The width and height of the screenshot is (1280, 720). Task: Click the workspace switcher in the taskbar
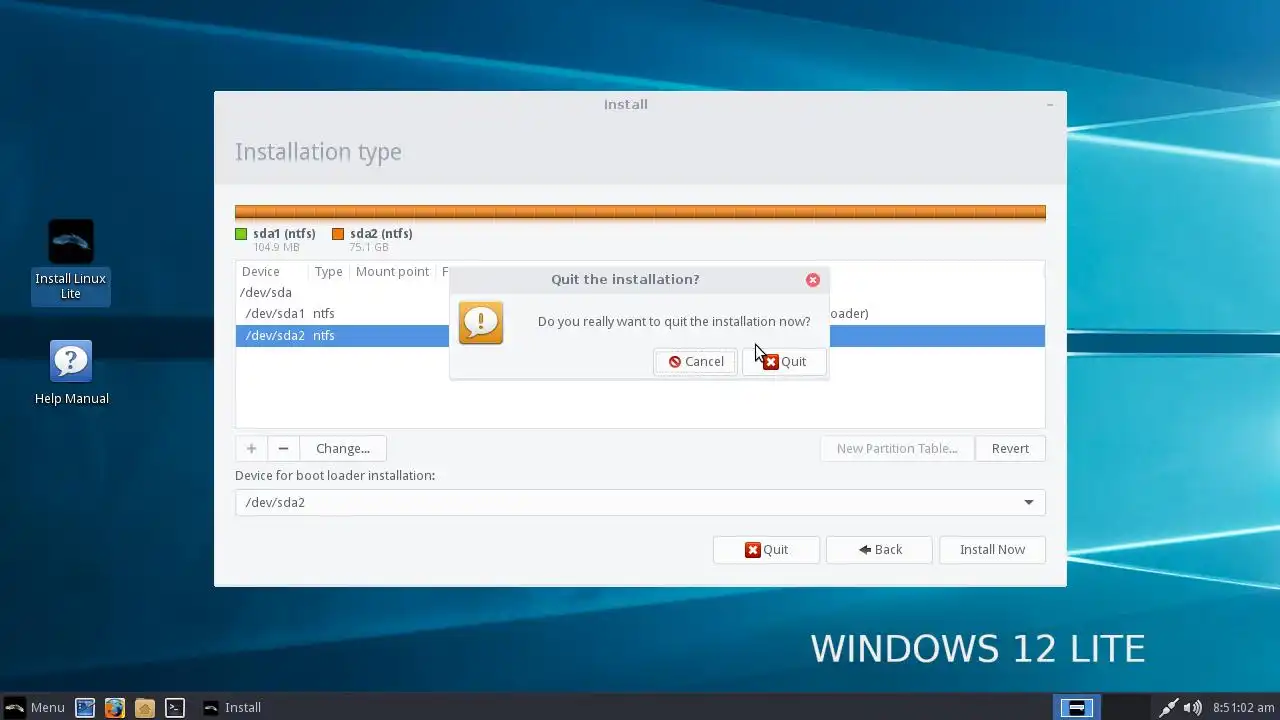[x=1077, y=707]
